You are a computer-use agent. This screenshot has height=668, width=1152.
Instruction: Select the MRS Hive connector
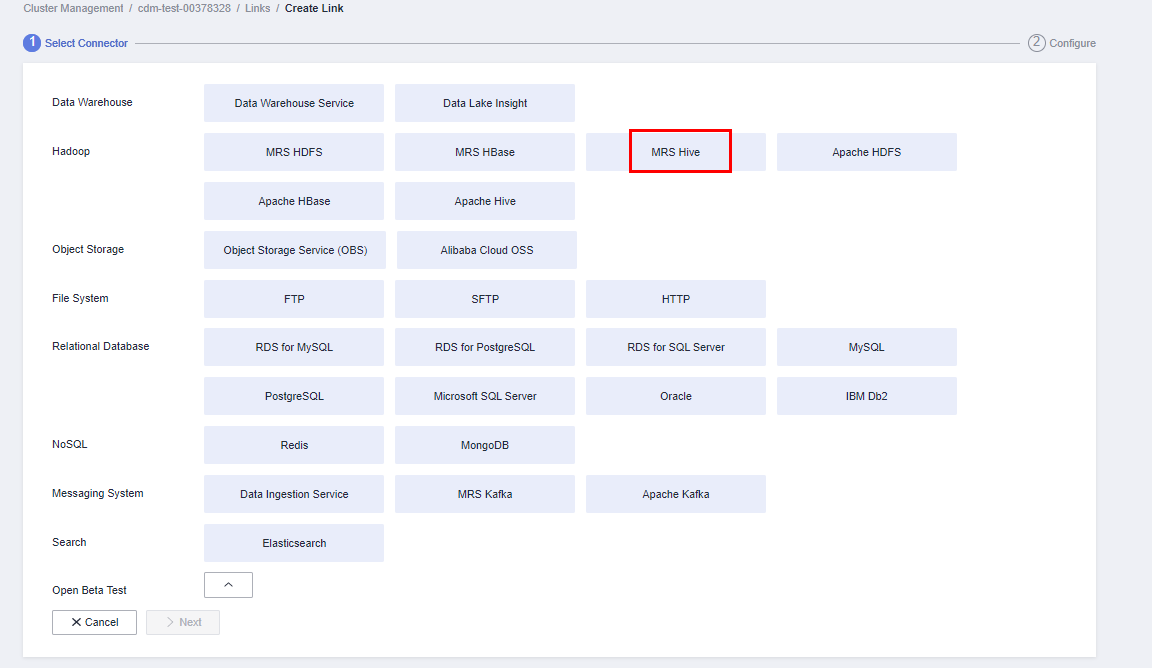pos(676,152)
